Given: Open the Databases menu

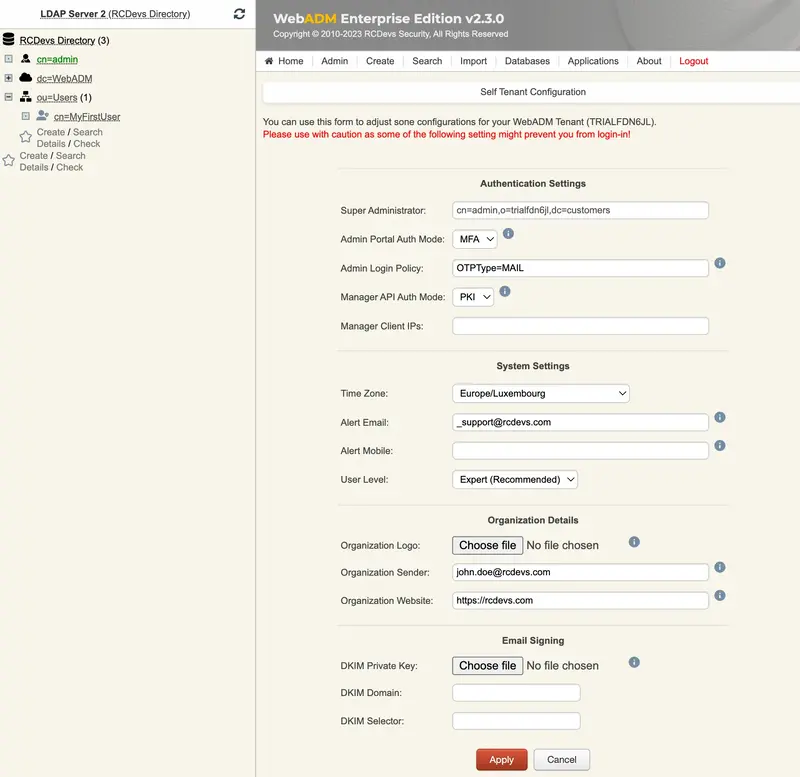Looking at the screenshot, I should [527, 61].
